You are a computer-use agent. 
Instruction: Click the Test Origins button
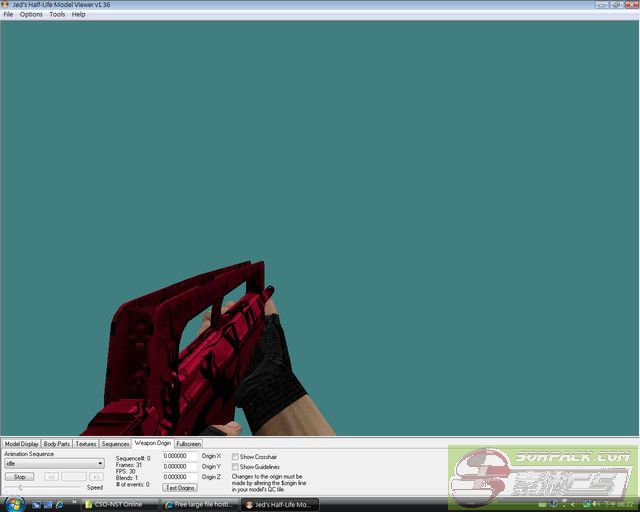180,488
